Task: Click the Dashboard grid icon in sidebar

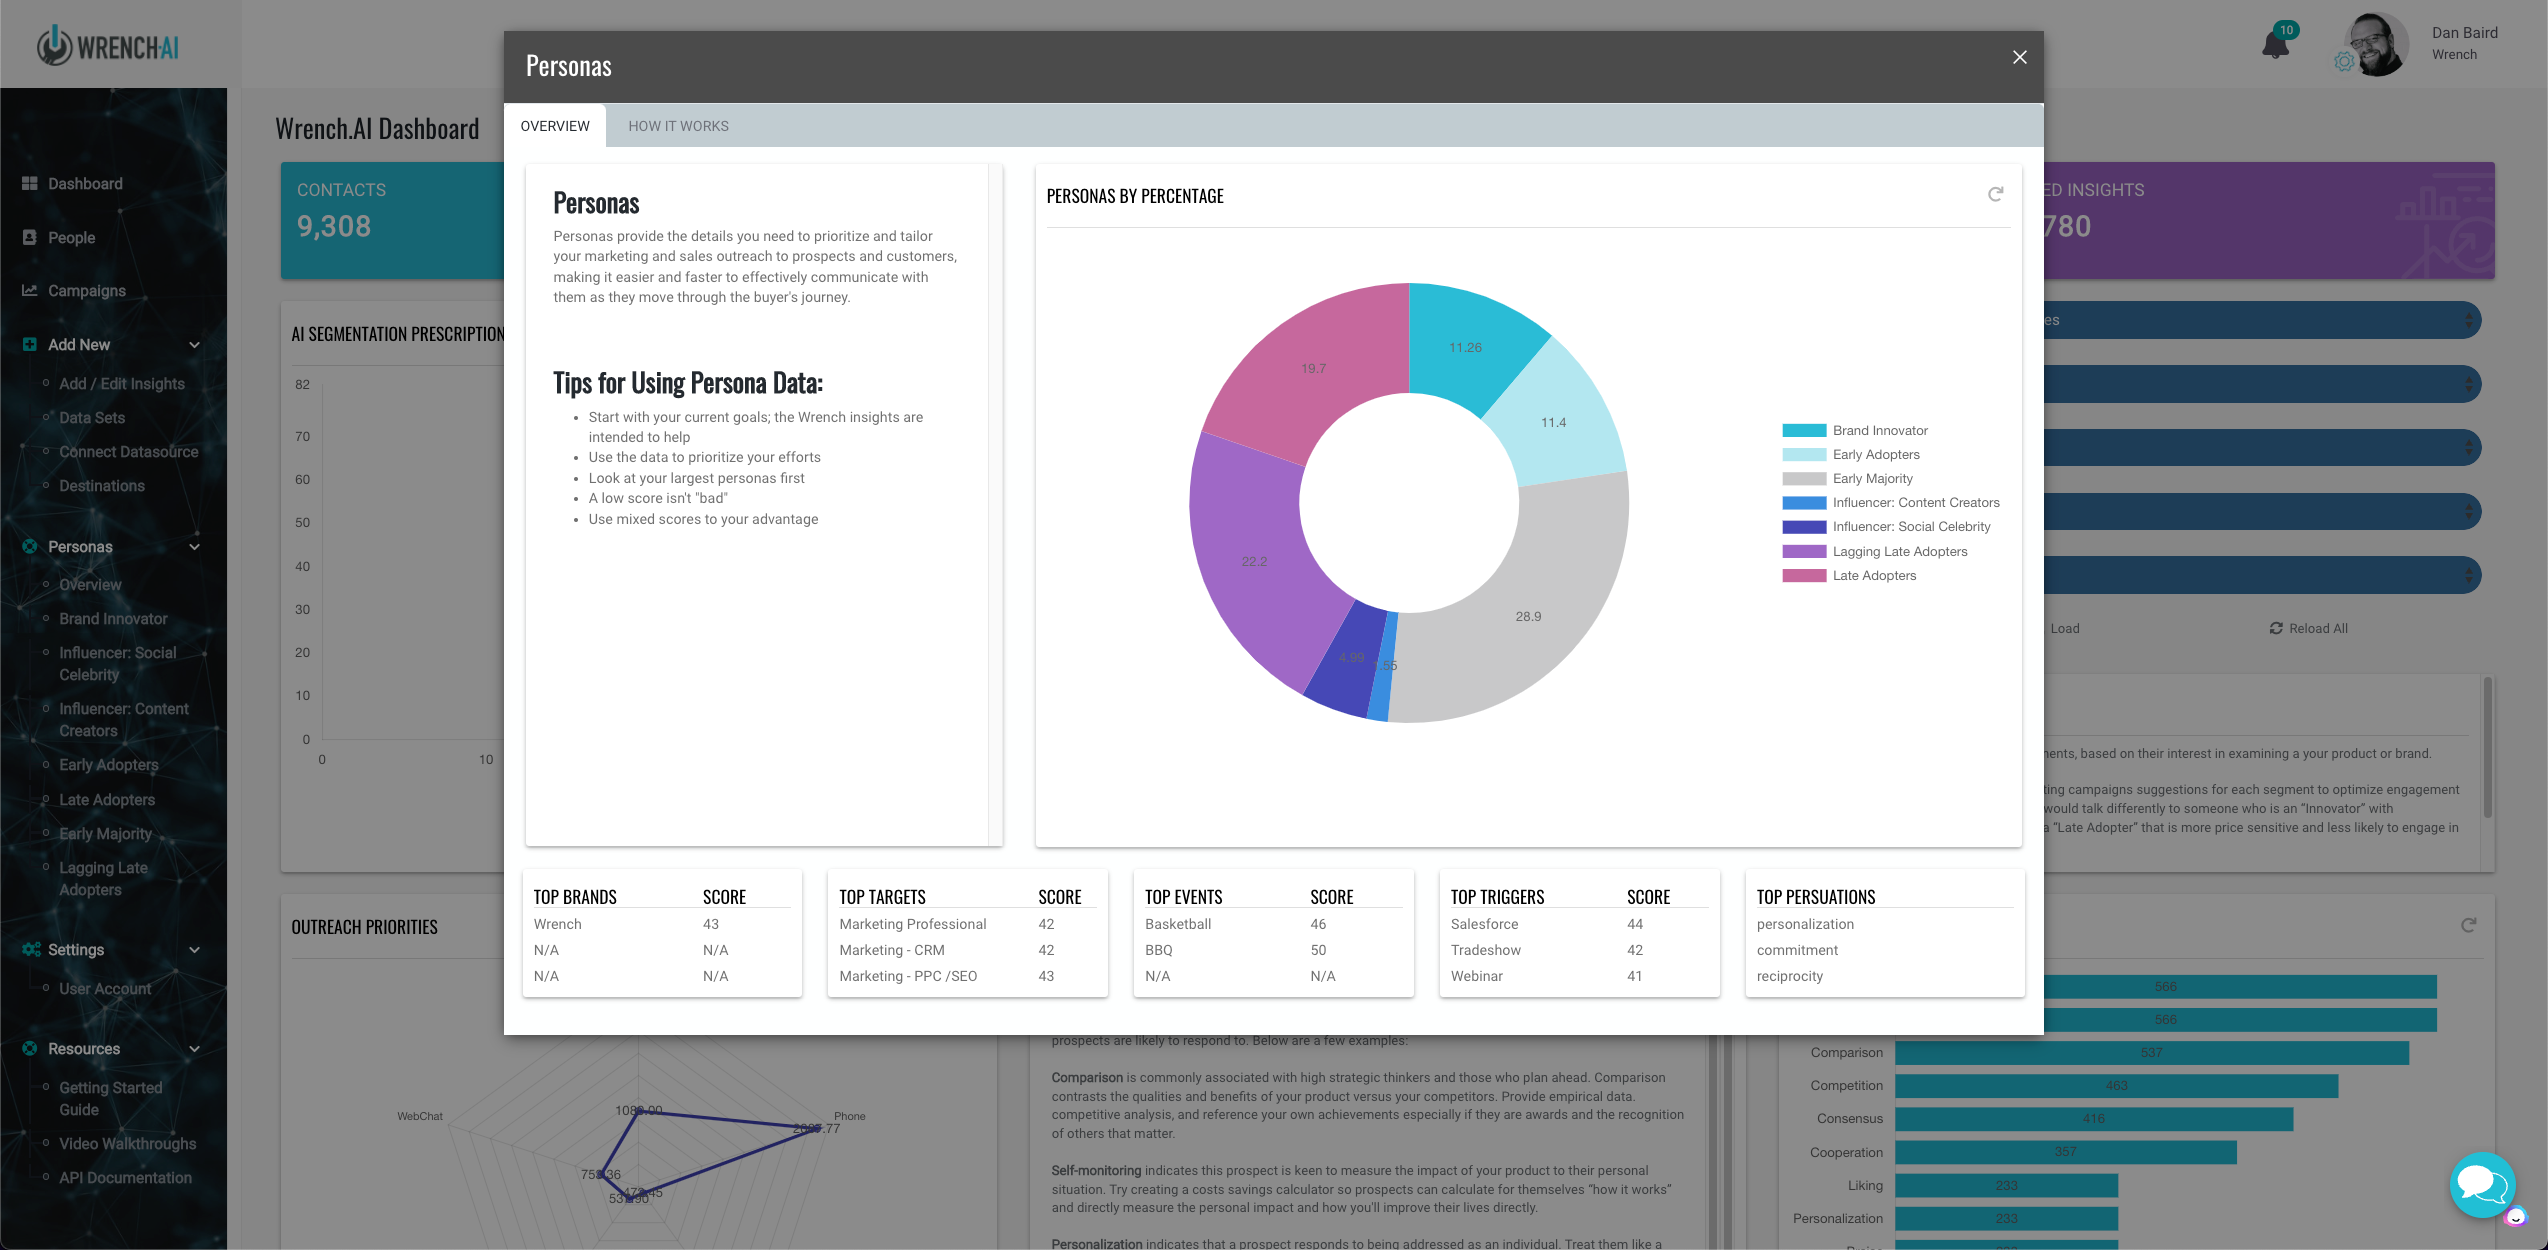Action: (30, 184)
